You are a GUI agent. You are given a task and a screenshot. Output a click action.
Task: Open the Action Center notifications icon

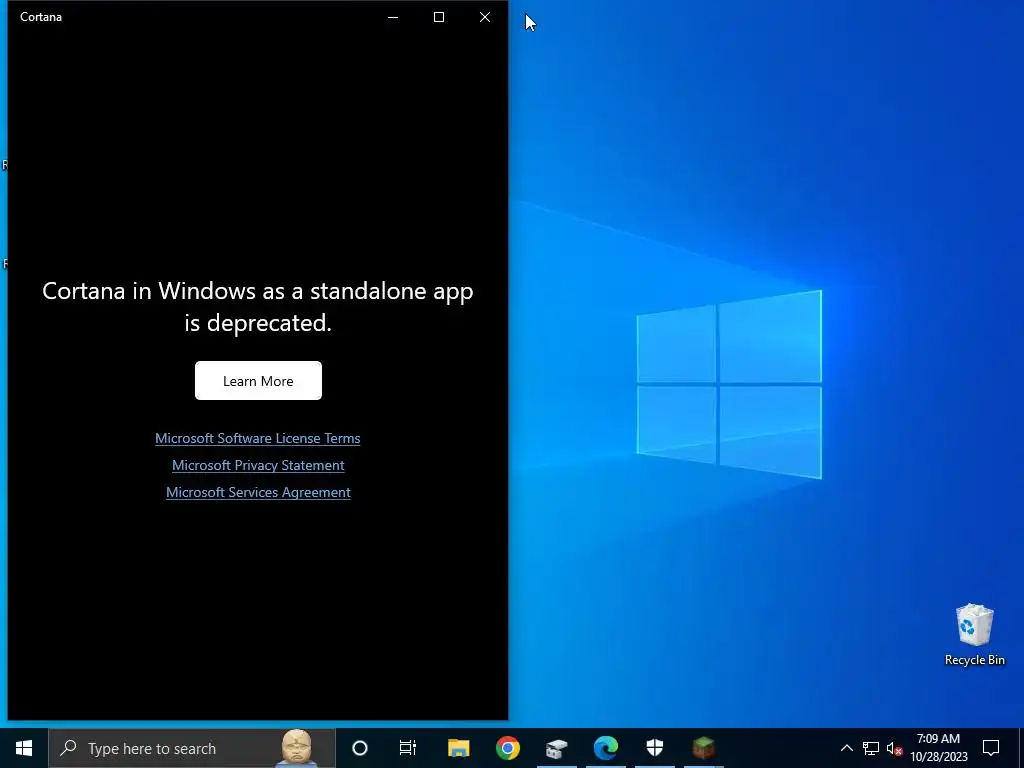point(991,748)
